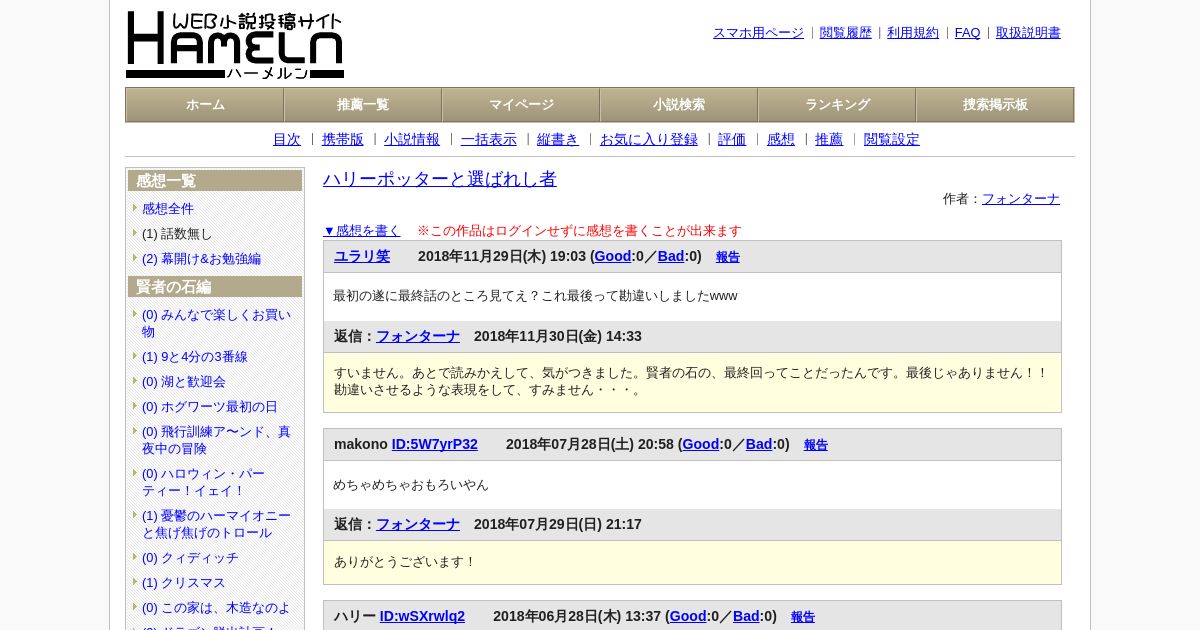
Task: Select (0) この家は、木造なのよ chapter
Action: [216, 608]
